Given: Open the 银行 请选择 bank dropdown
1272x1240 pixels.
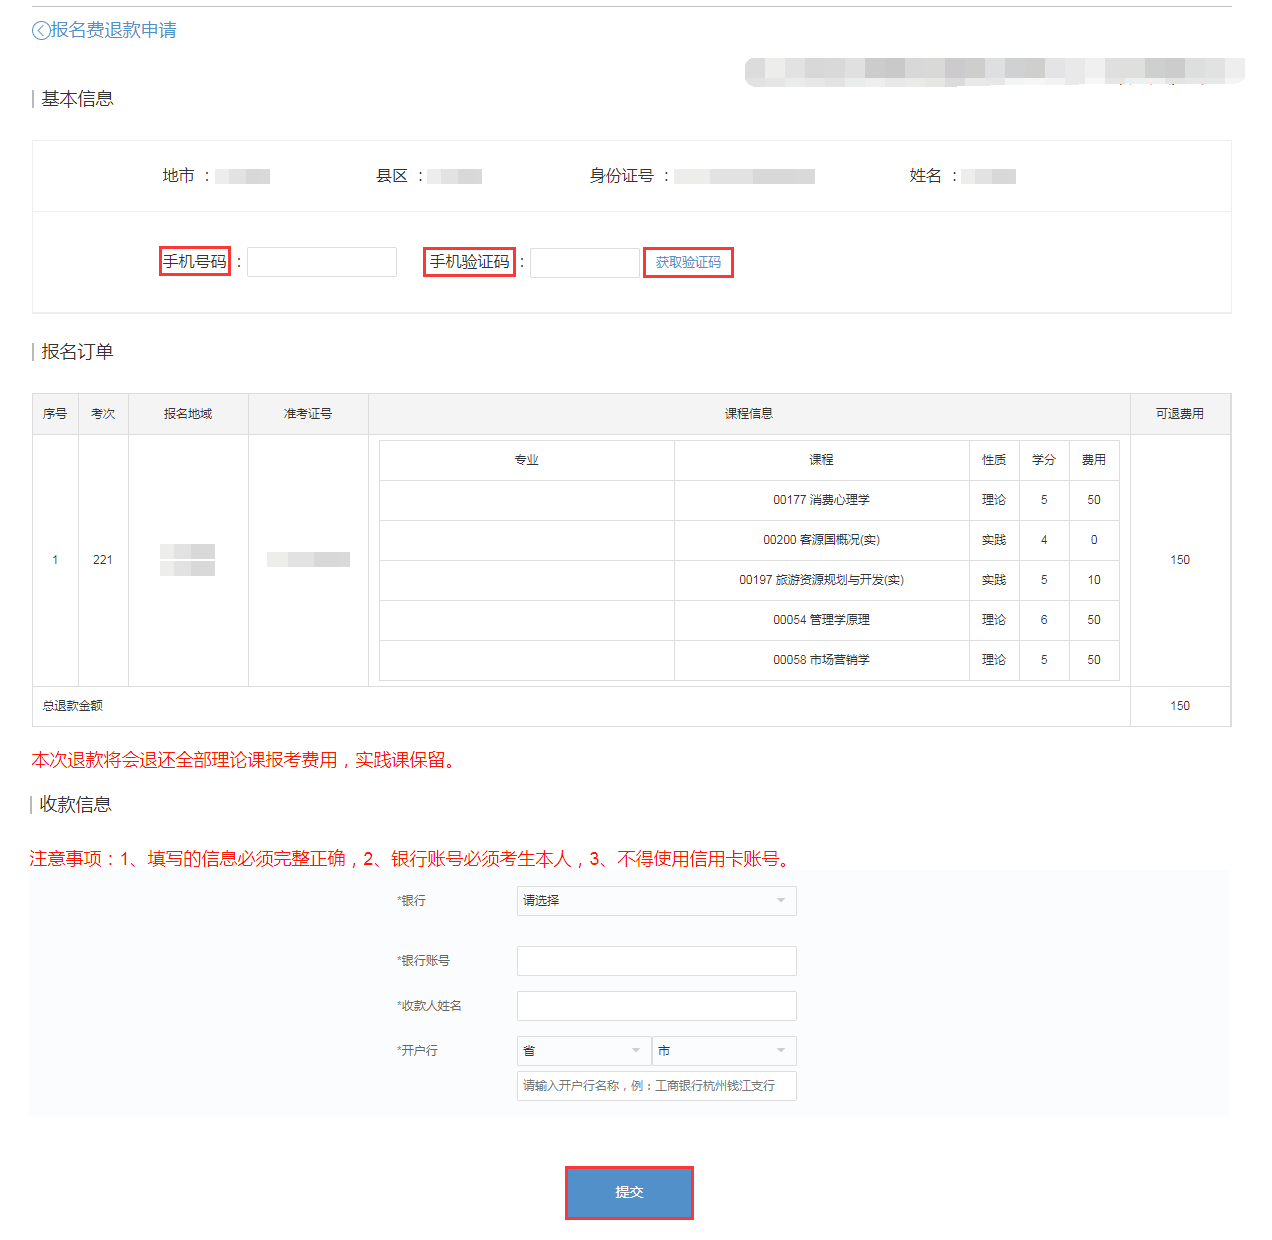Looking at the screenshot, I should point(655,900).
